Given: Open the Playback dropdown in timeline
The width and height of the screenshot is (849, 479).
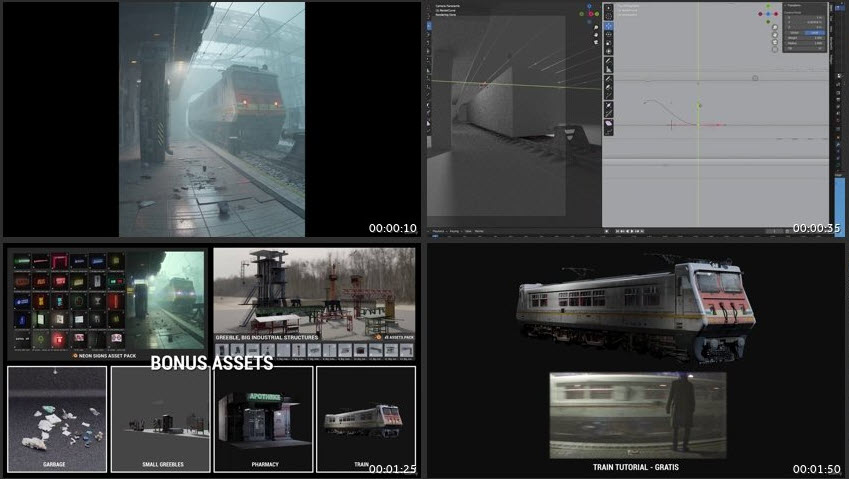Looking at the screenshot, I should (x=438, y=231).
